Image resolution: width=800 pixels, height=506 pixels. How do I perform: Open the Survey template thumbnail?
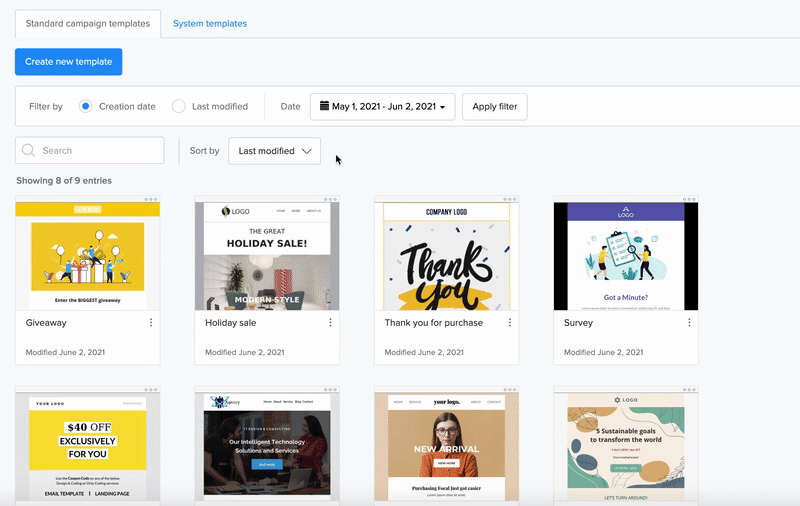[626, 256]
